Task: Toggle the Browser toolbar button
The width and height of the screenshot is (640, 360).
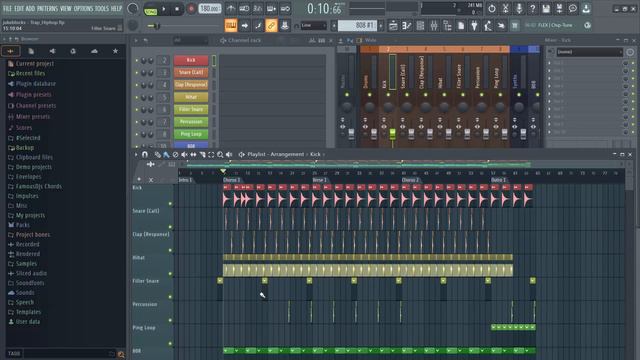Action: (x=447, y=26)
